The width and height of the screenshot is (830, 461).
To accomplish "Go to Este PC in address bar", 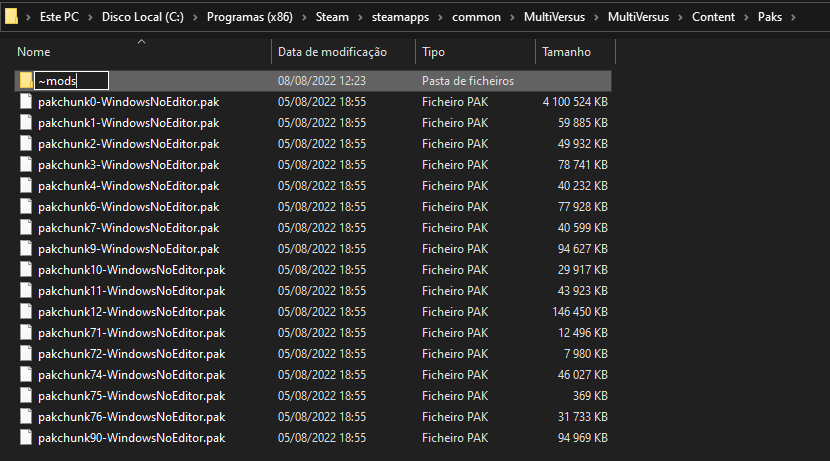I will click(59, 17).
